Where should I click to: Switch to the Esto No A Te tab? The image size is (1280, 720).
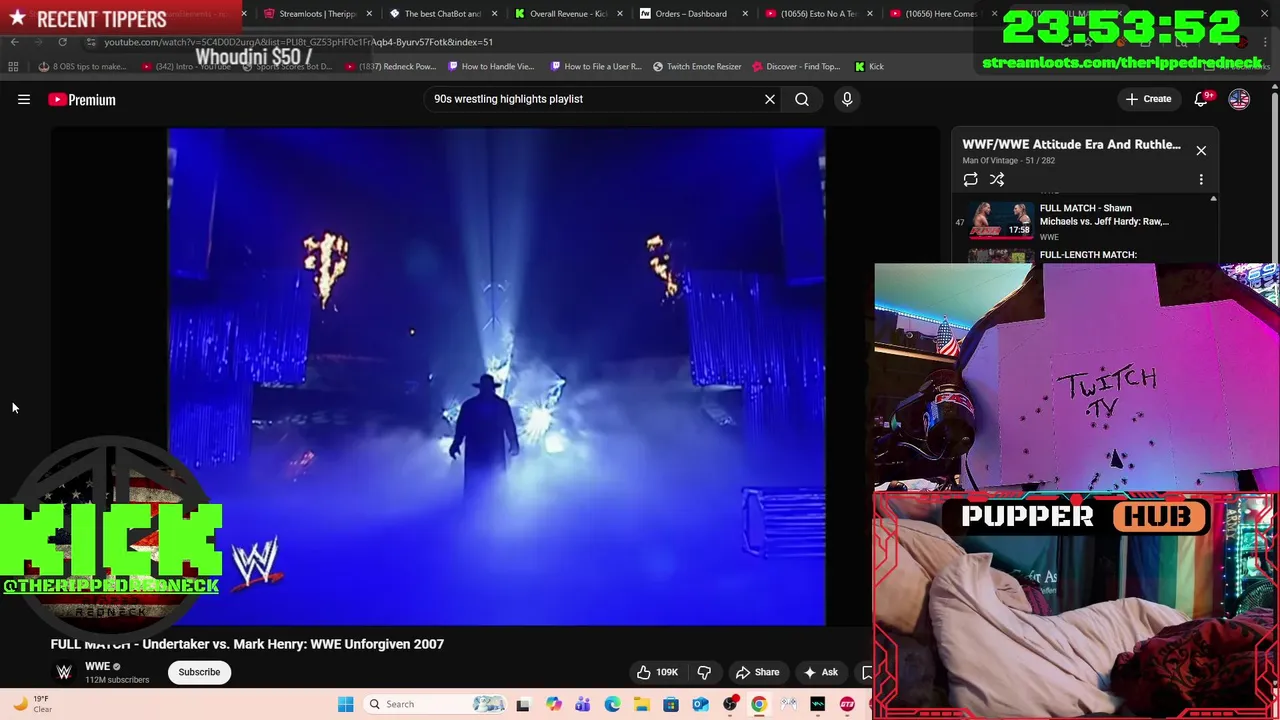[818, 14]
